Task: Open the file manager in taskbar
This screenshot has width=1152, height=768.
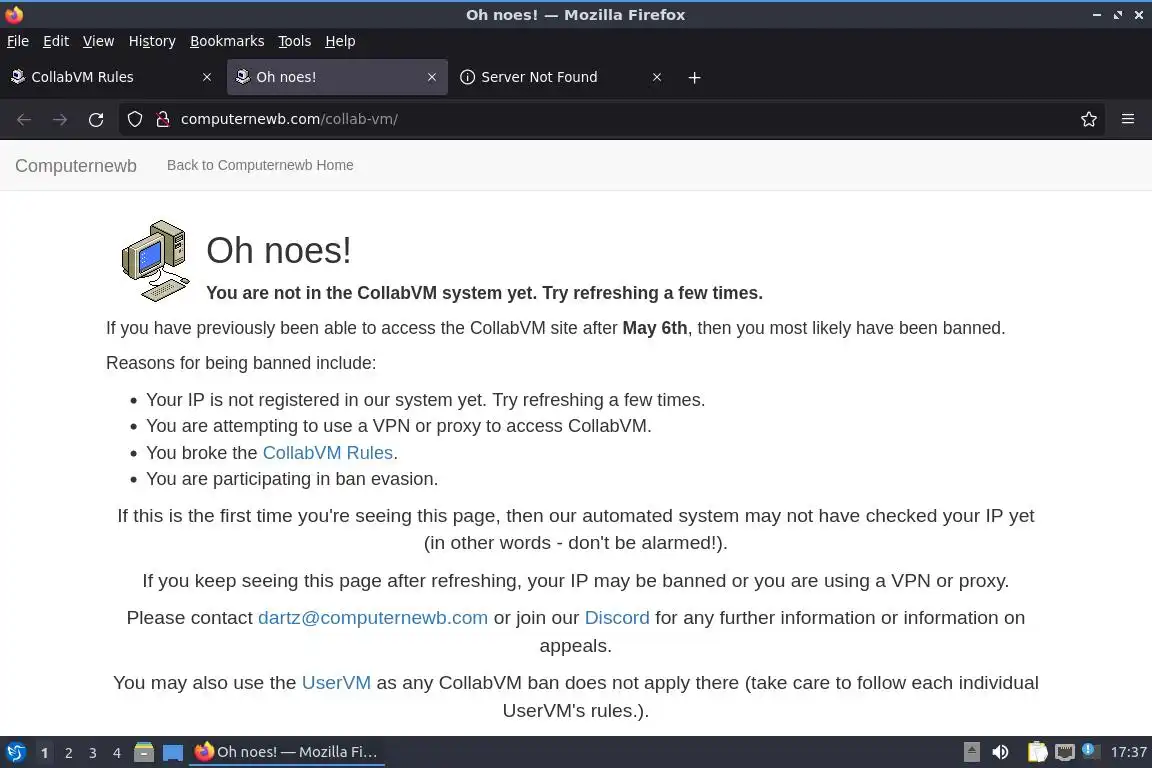Action: pyautogui.click(x=144, y=752)
